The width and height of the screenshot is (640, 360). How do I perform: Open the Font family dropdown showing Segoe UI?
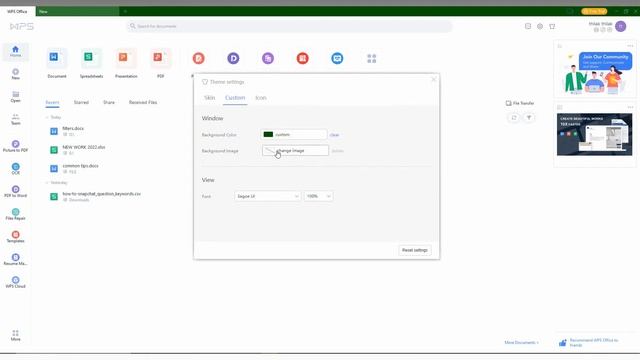click(267, 196)
